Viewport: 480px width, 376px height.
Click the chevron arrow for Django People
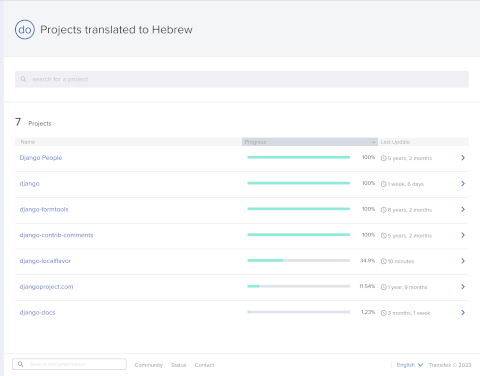coord(463,158)
